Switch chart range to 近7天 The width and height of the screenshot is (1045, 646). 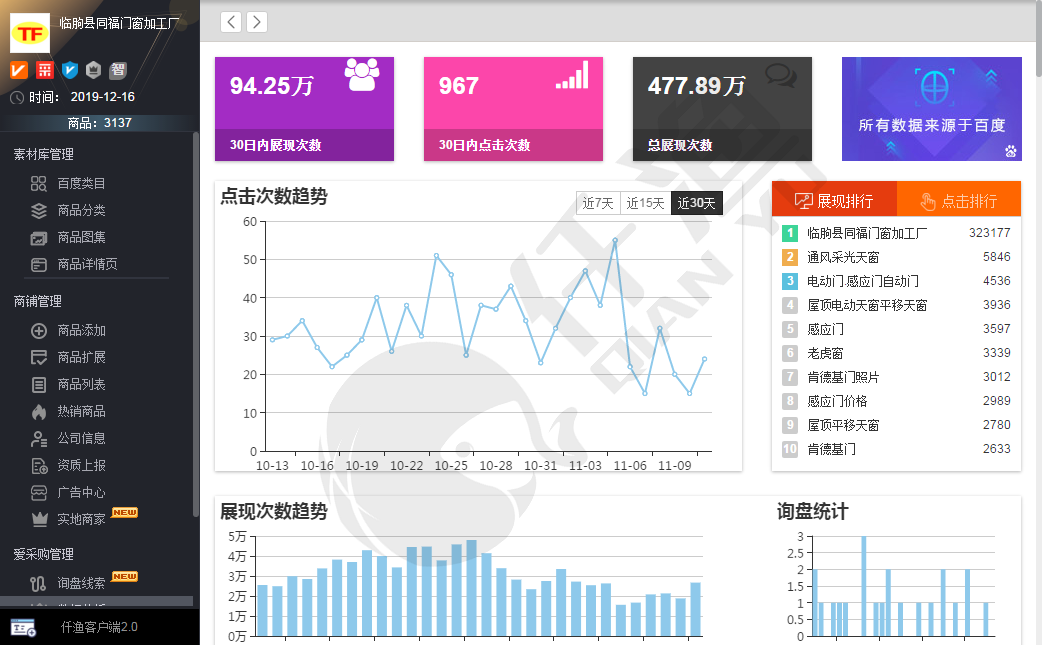598,203
